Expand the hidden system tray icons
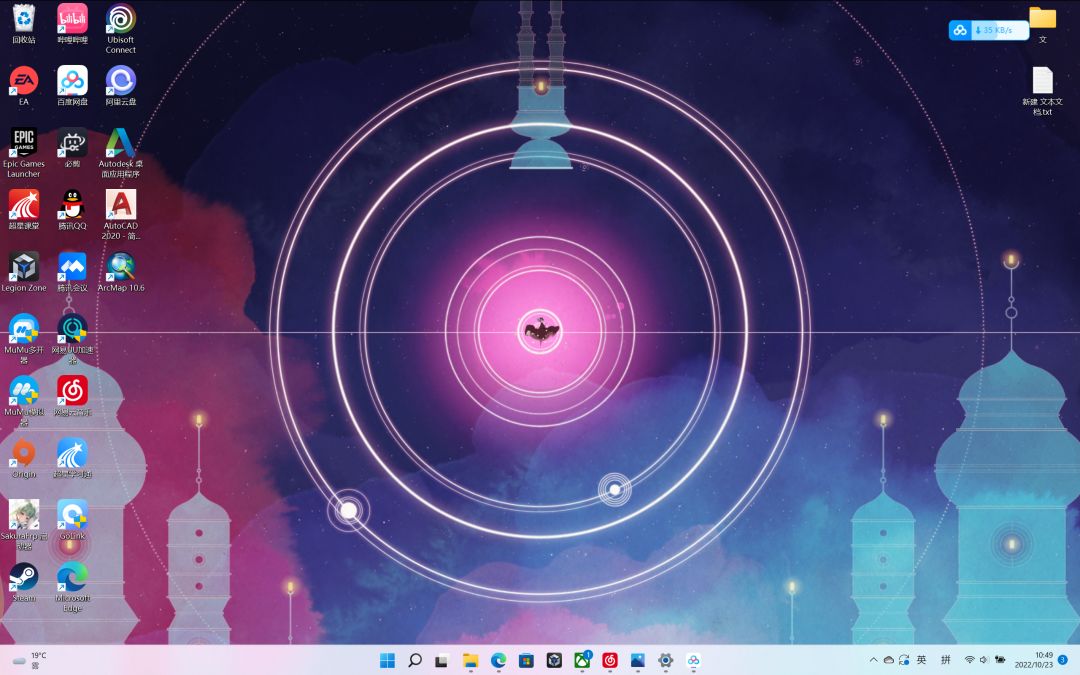The image size is (1080, 675). coord(873,660)
